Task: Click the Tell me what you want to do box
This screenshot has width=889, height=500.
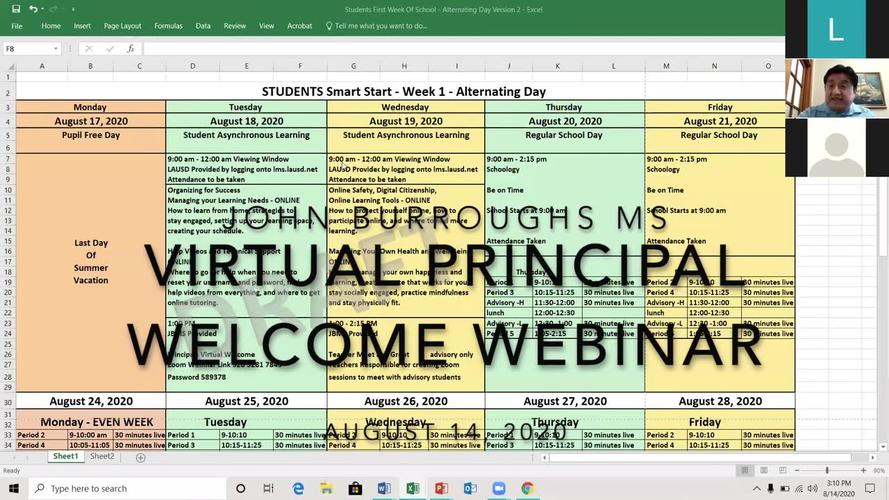Action: tap(376, 26)
